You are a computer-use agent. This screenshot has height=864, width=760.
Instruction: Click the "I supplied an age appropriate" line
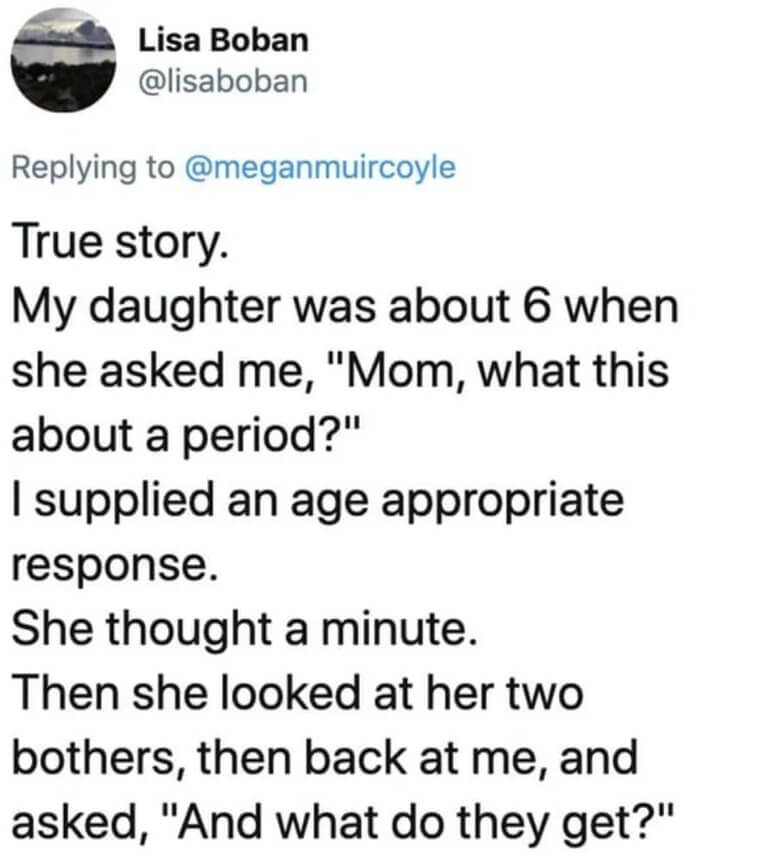pyautogui.click(x=318, y=501)
